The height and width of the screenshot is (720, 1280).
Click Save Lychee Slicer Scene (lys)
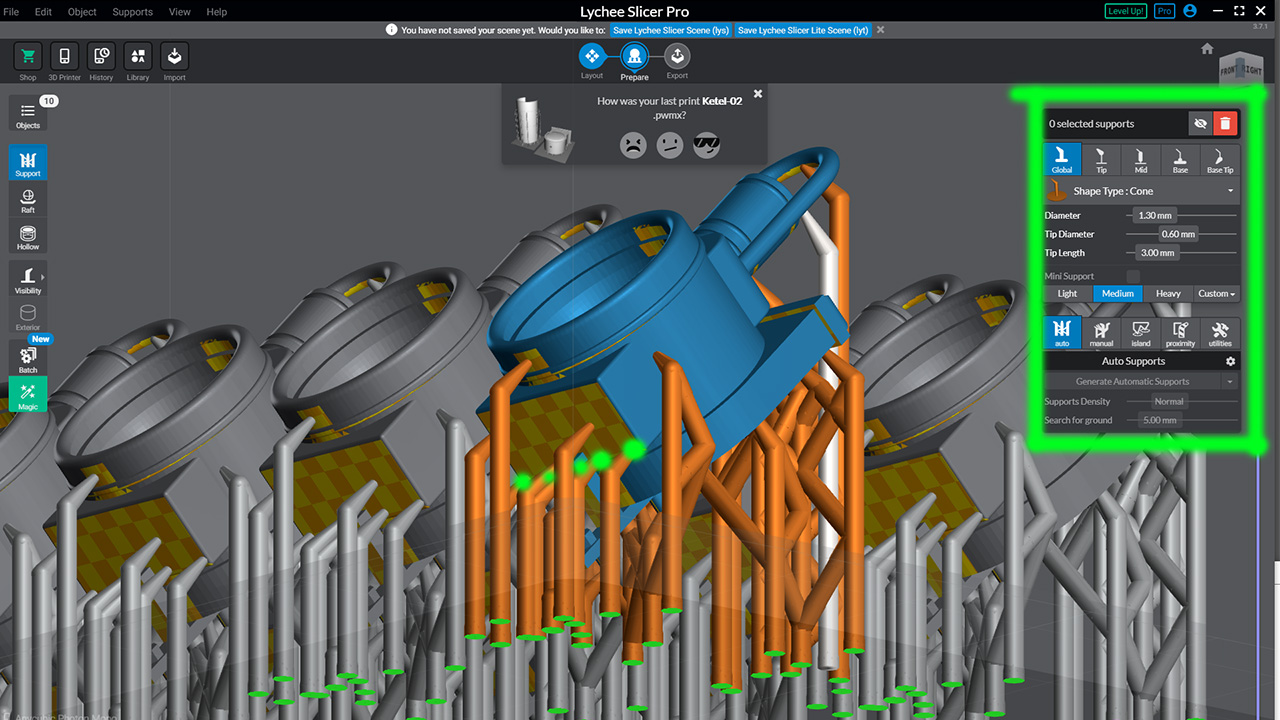click(x=670, y=30)
